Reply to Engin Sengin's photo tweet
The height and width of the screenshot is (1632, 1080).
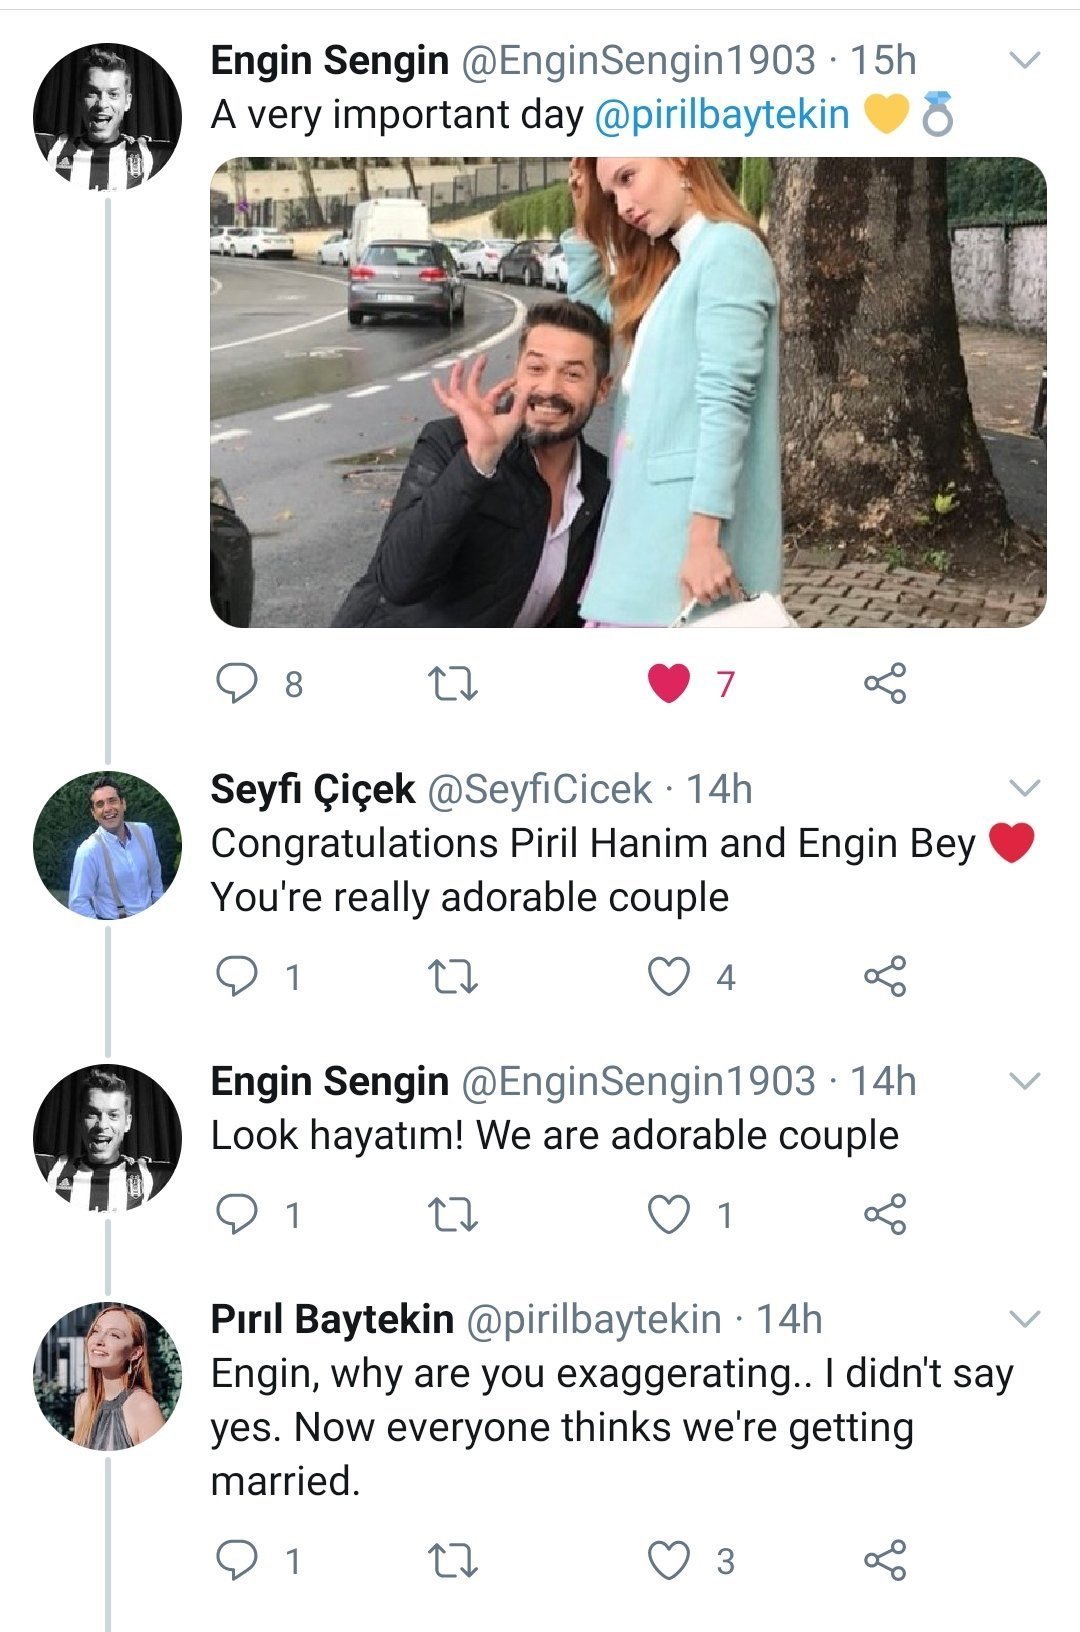coord(237,683)
